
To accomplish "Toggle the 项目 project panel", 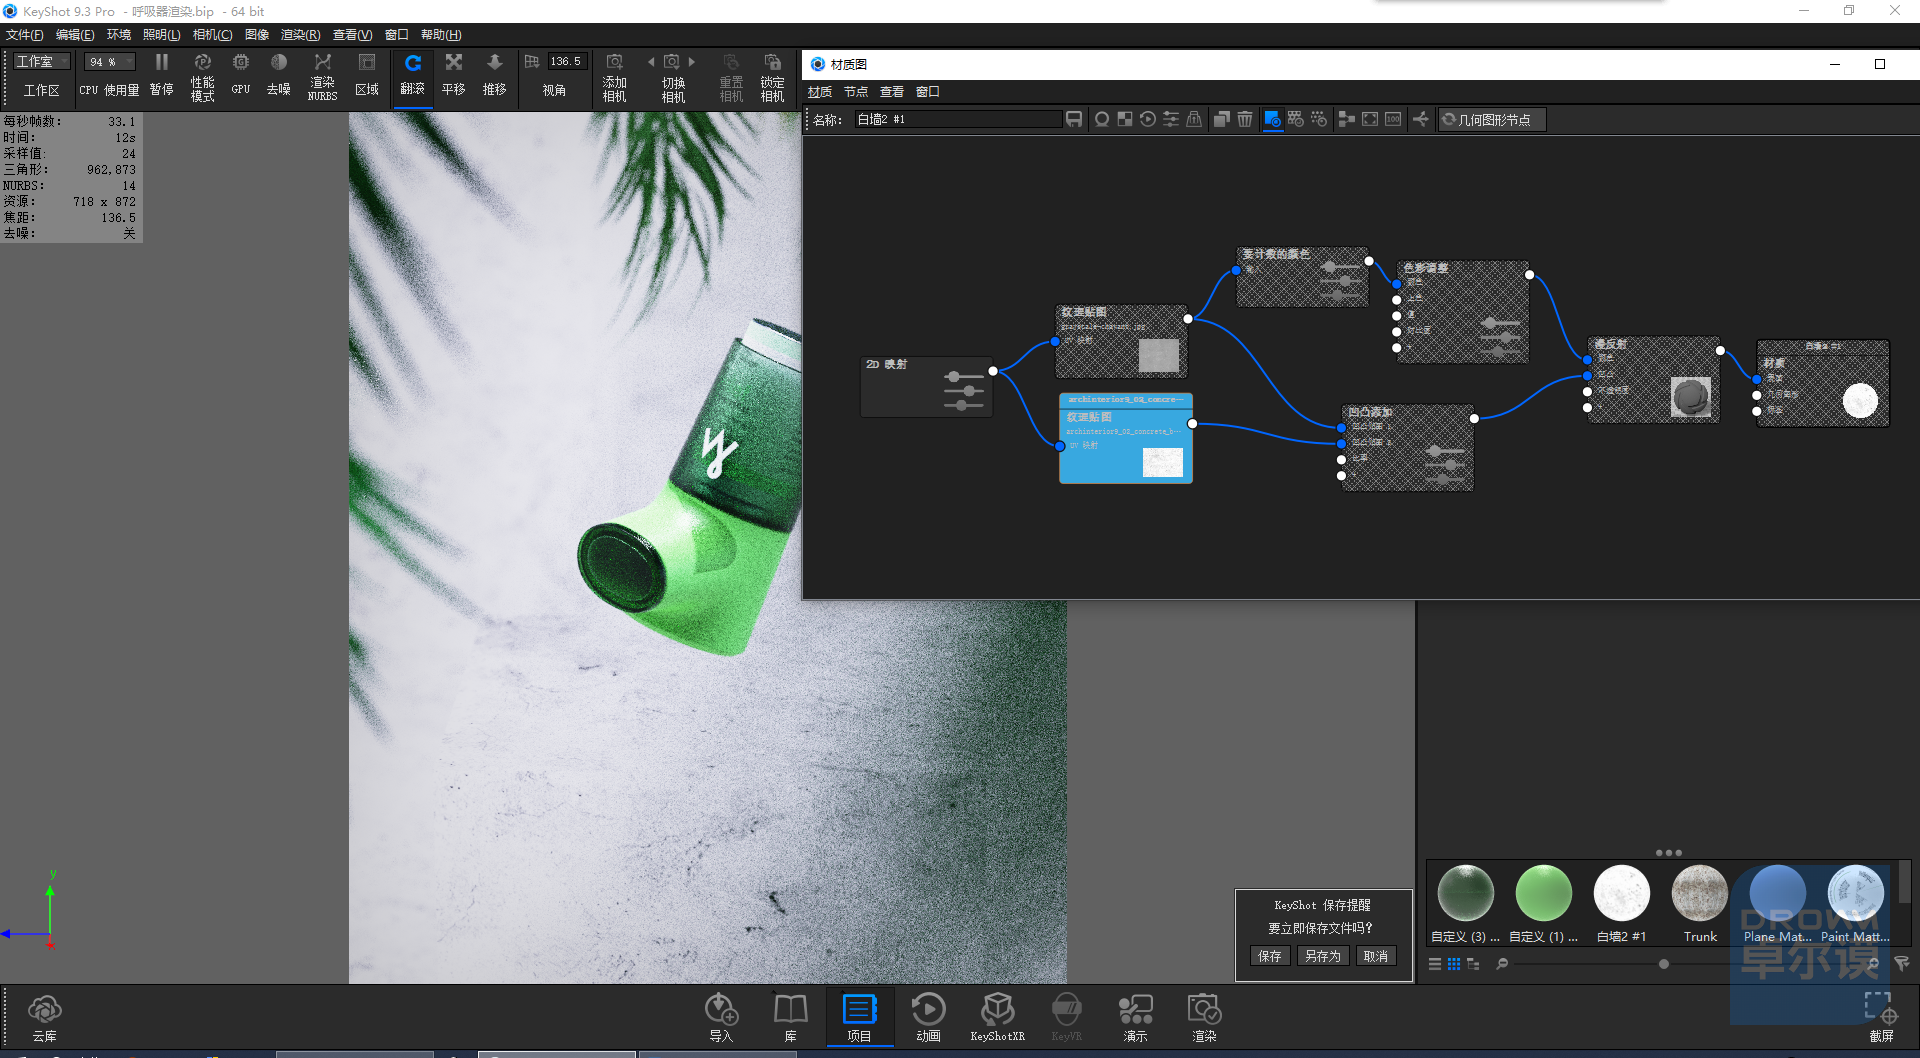I will (x=859, y=1018).
